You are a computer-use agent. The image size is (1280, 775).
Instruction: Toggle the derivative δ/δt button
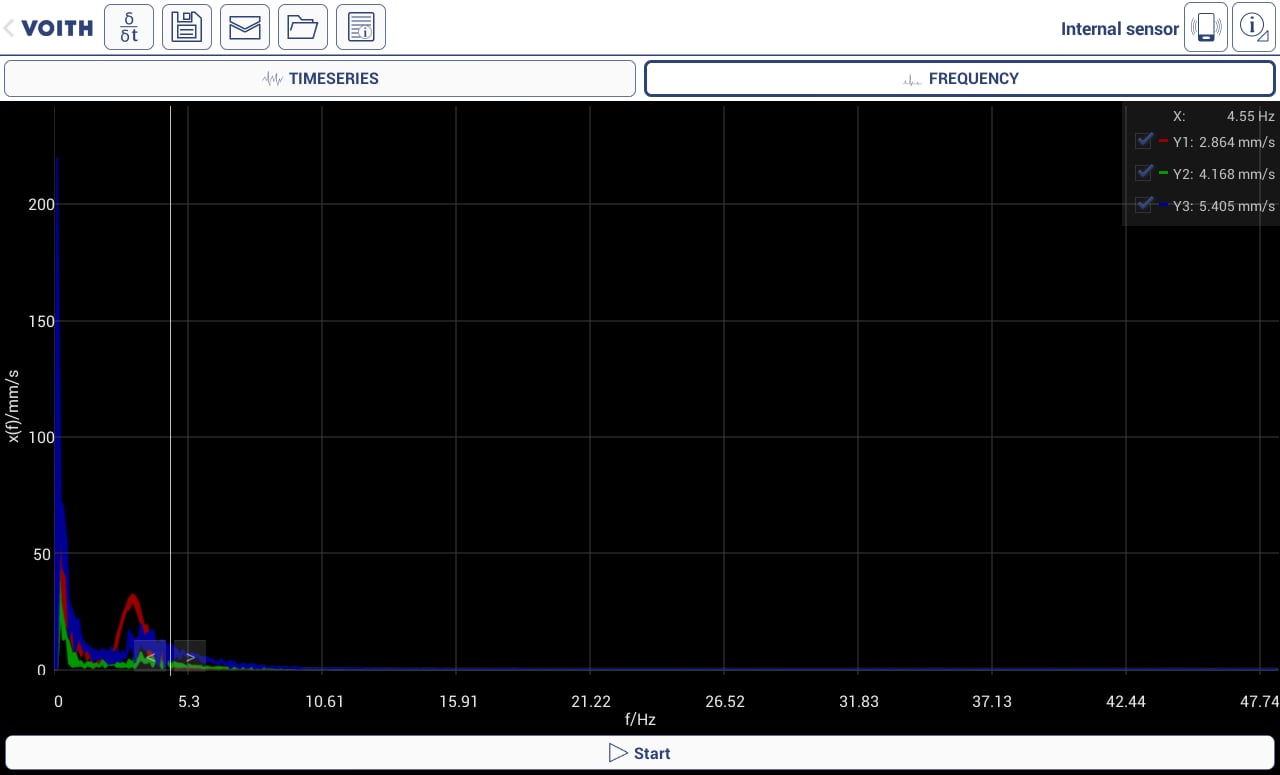129,27
